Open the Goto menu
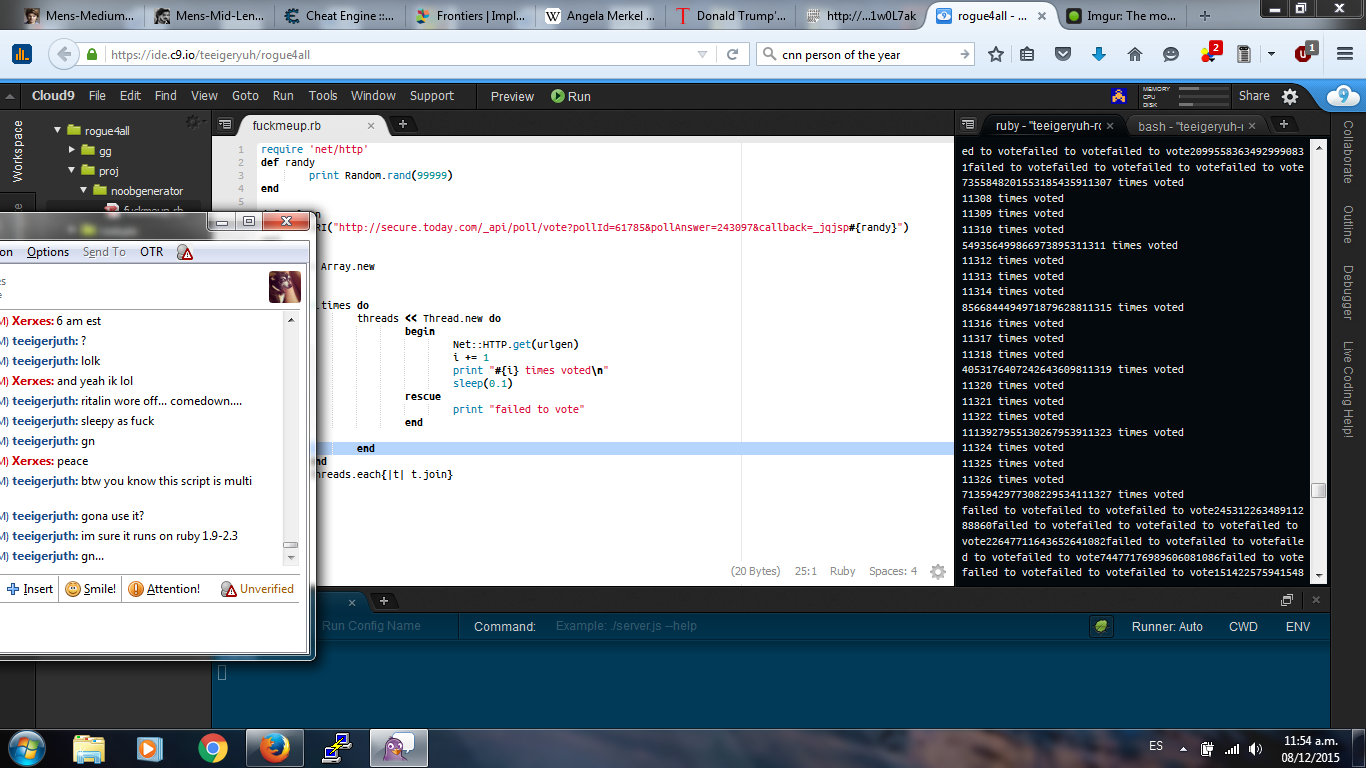This screenshot has width=1366, height=768. coord(245,96)
